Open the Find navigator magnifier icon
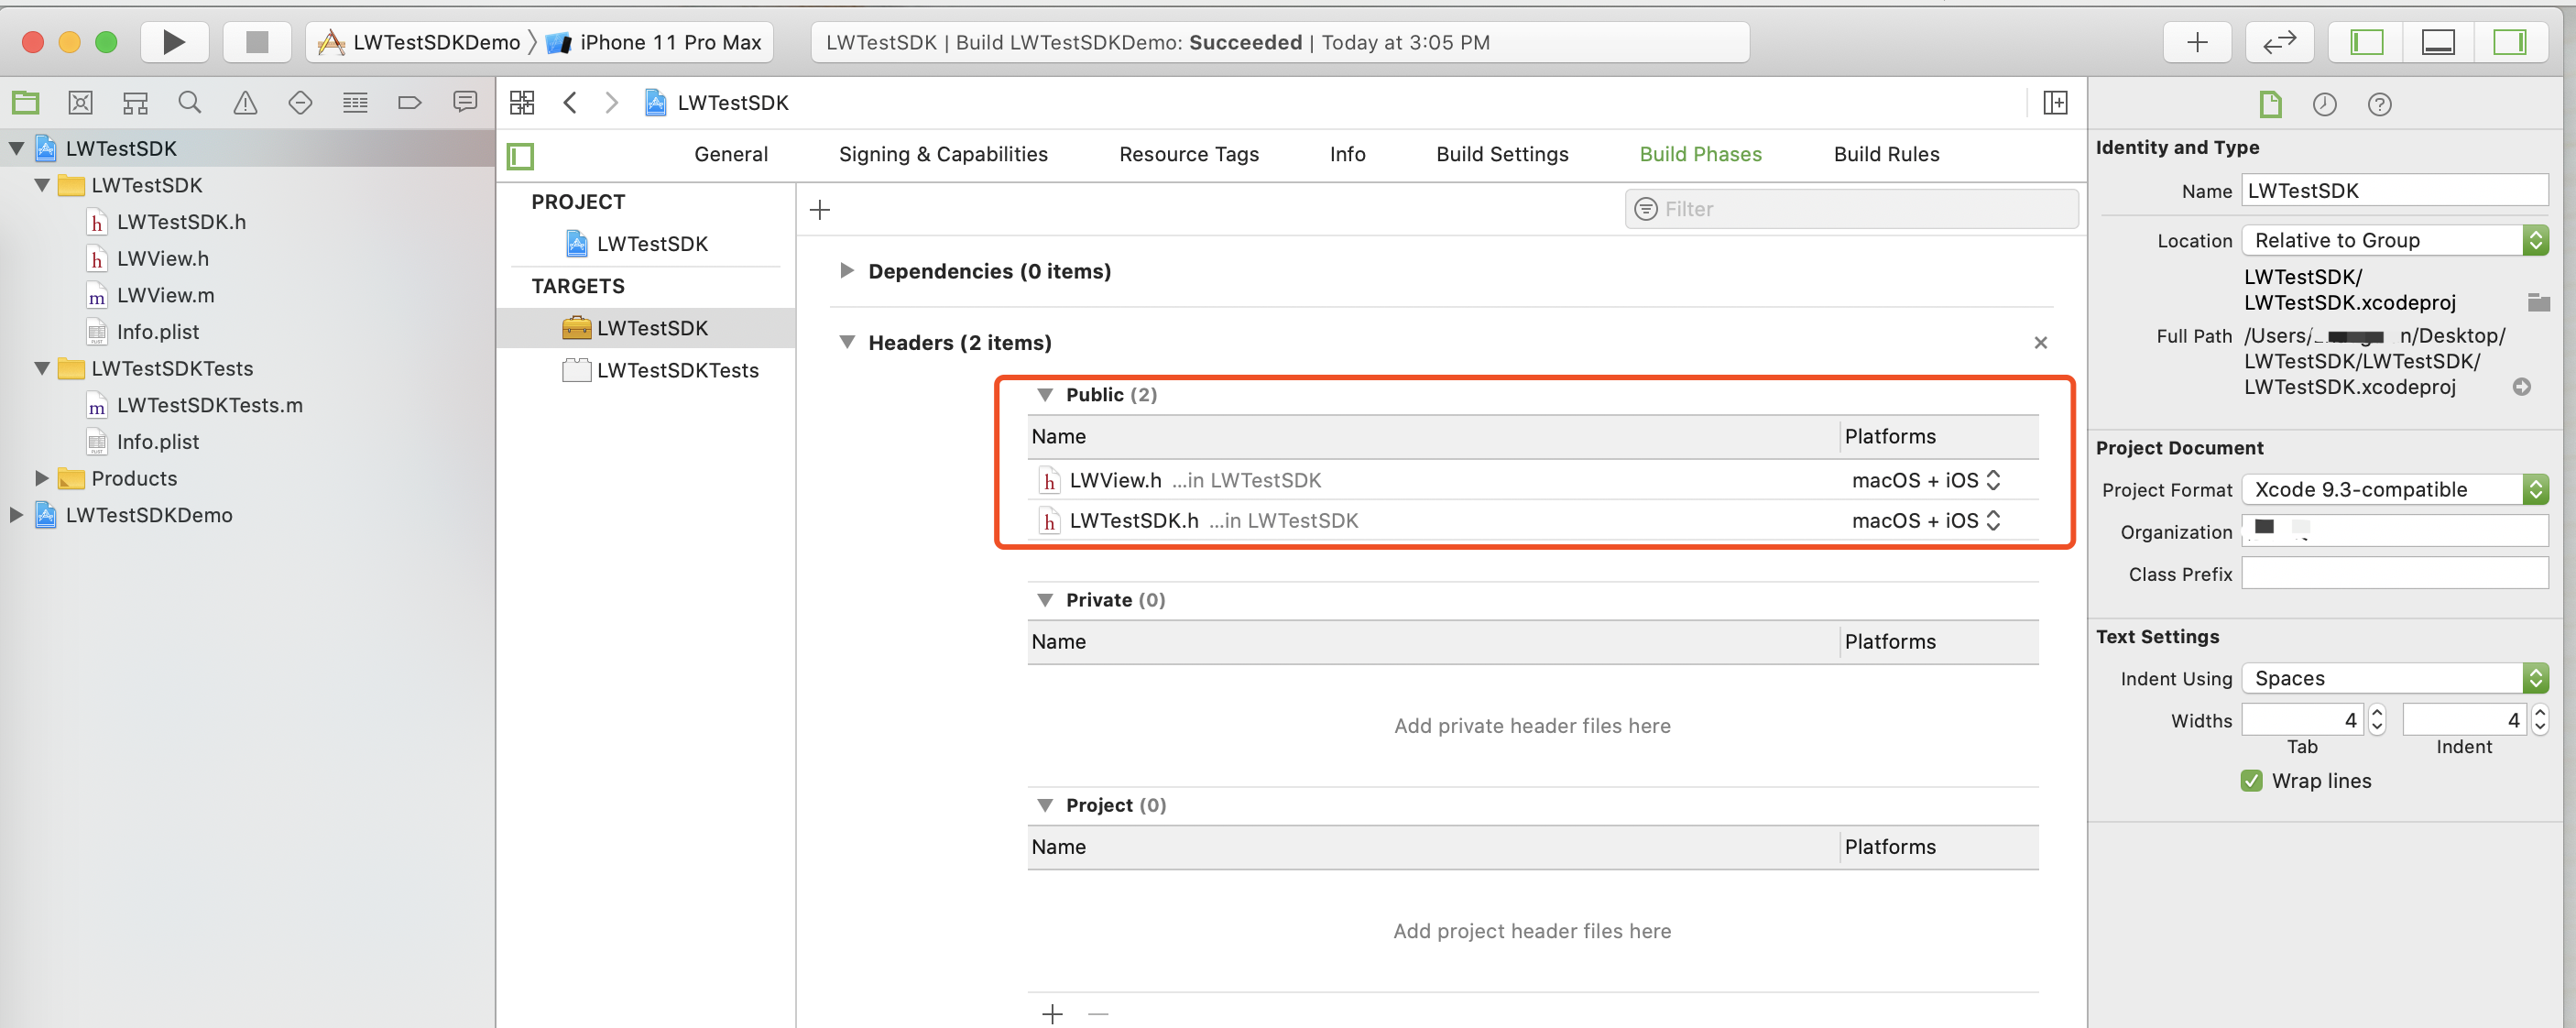The image size is (2576, 1028). coord(189,102)
